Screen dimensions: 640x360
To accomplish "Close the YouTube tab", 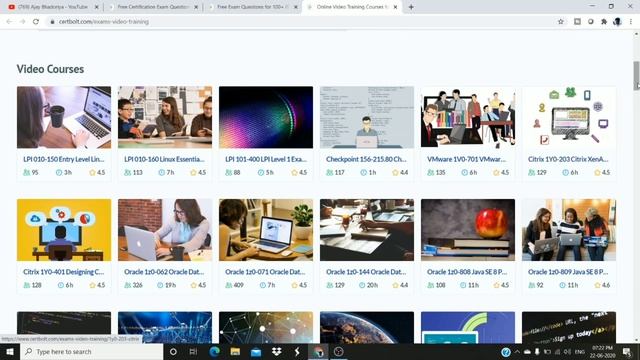I will tap(97, 7).
